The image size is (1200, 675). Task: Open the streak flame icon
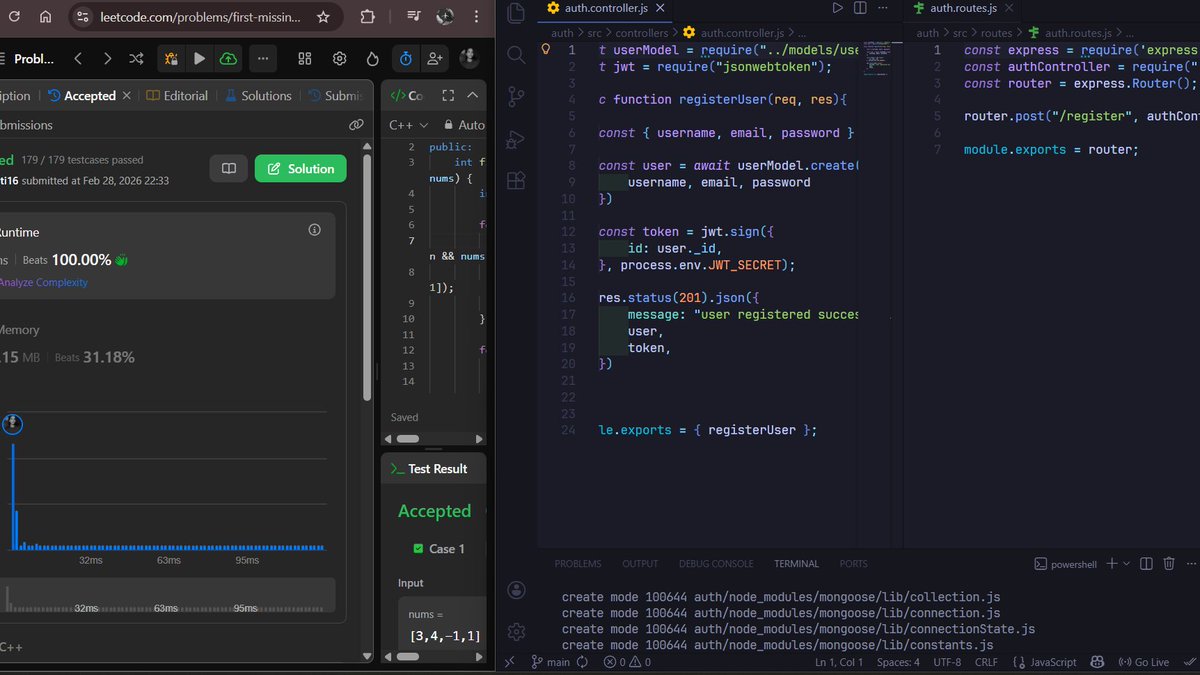(372, 59)
